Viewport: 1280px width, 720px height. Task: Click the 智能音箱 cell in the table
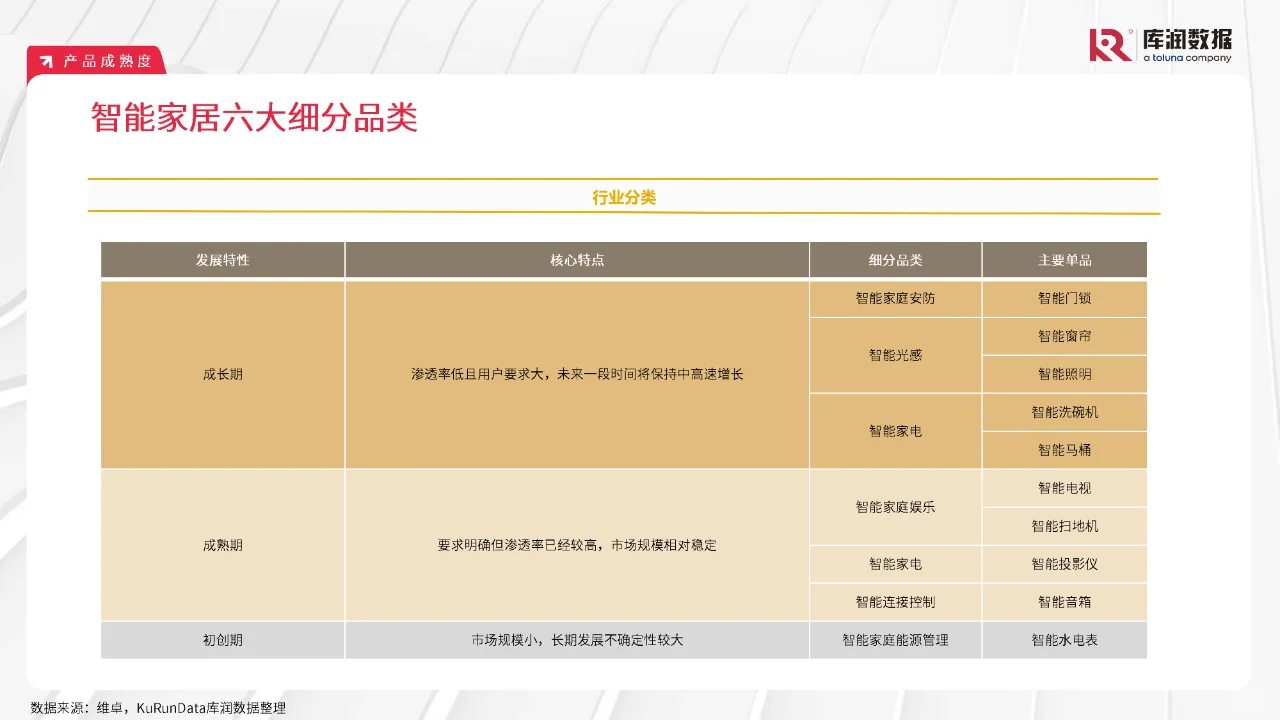click(x=1064, y=602)
